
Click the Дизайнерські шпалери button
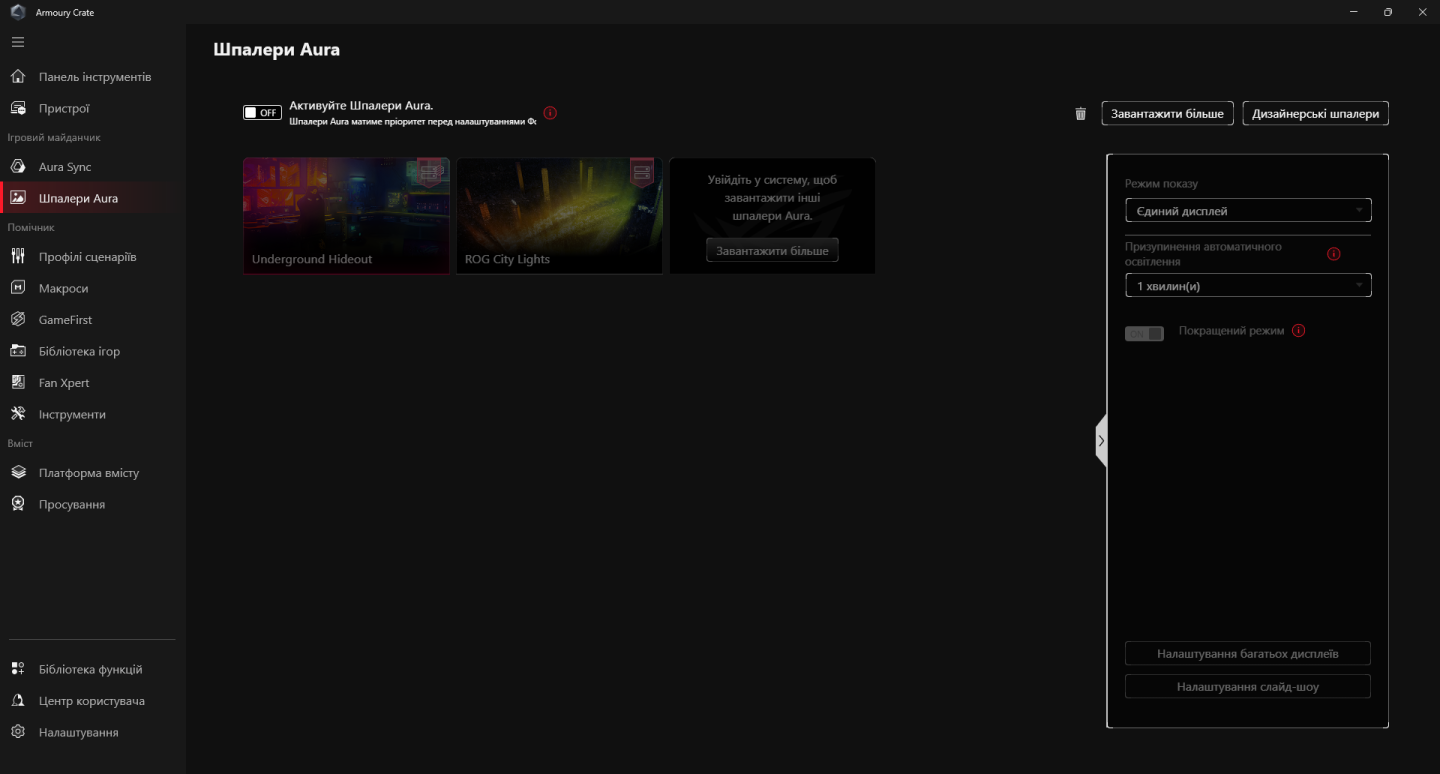pos(1315,113)
